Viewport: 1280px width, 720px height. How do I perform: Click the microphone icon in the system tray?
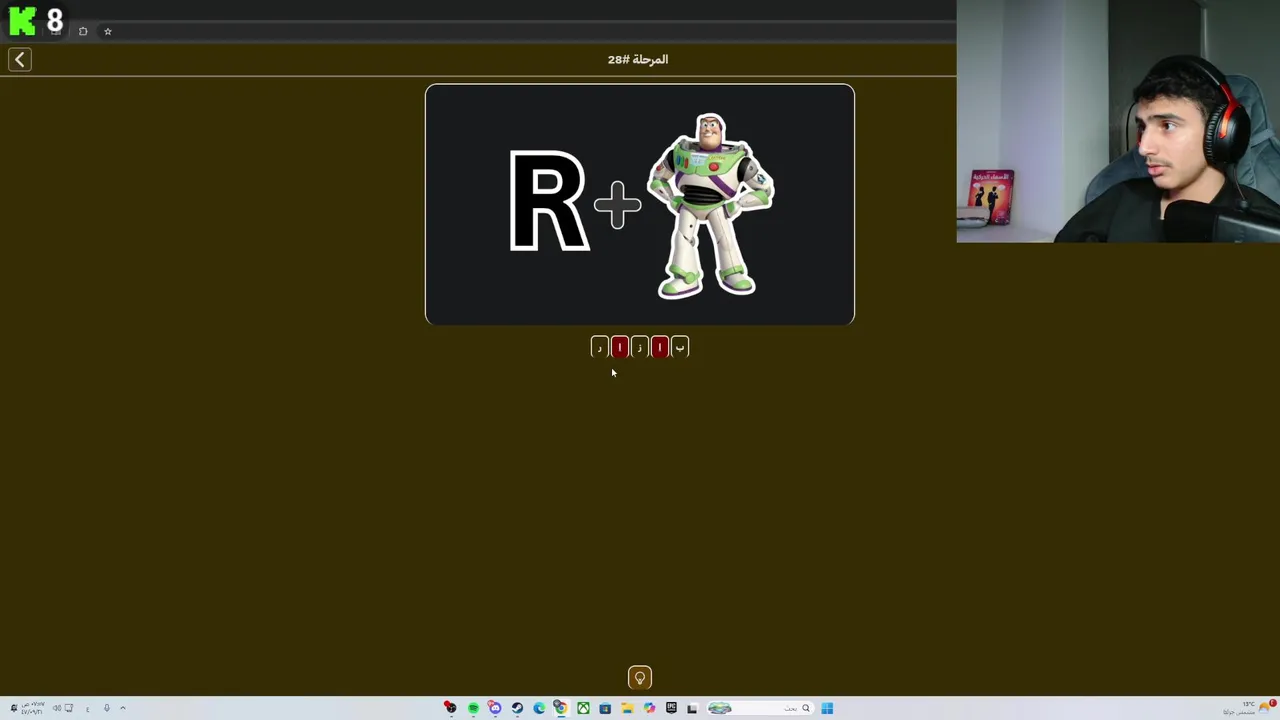106,708
